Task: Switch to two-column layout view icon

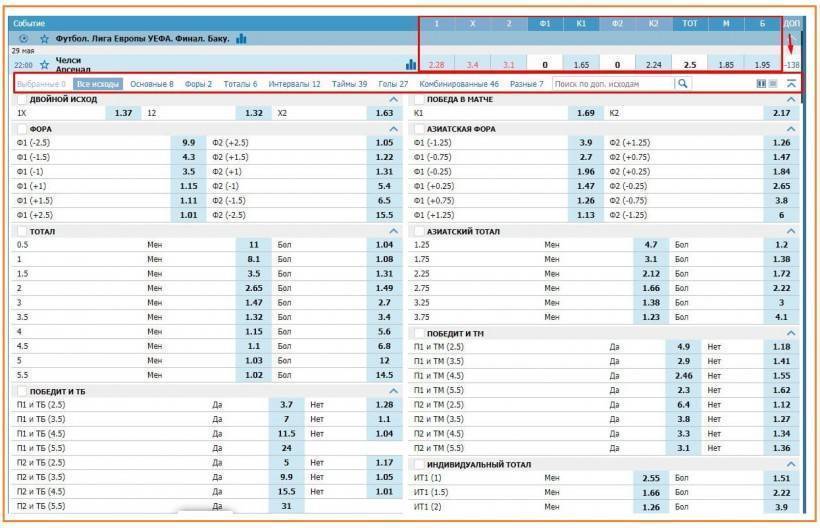Action: pyautogui.click(x=761, y=84)
